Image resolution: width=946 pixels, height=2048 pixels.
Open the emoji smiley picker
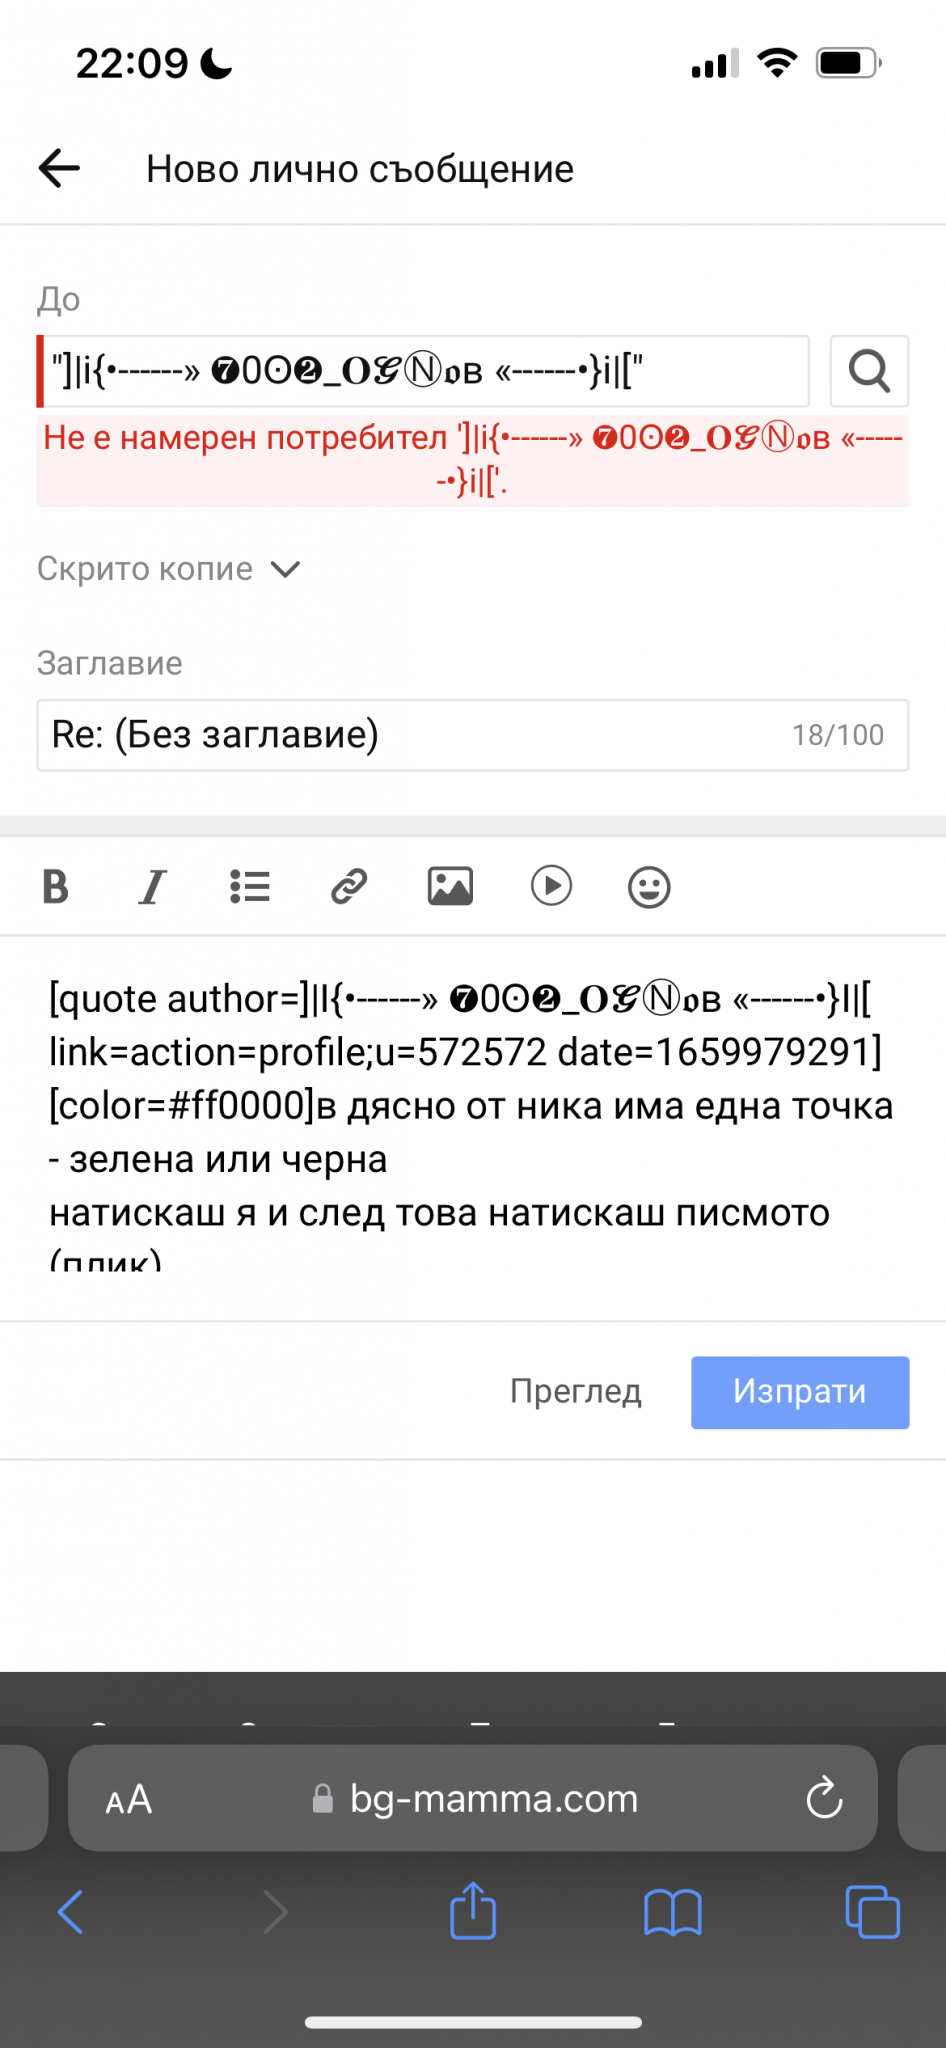(649, 886)
